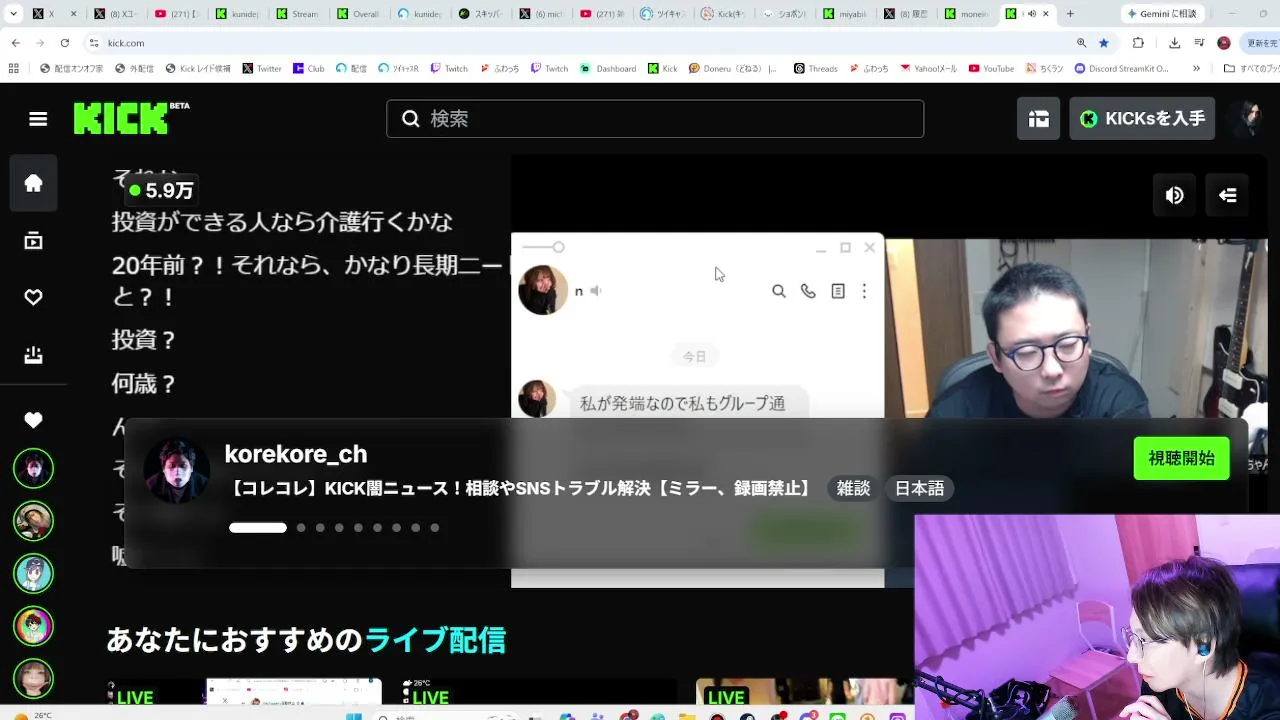Viewport: 1280px width, 720px height.
Task: Open followed channel with rainbow ring avatar
Action: (34, 626)
